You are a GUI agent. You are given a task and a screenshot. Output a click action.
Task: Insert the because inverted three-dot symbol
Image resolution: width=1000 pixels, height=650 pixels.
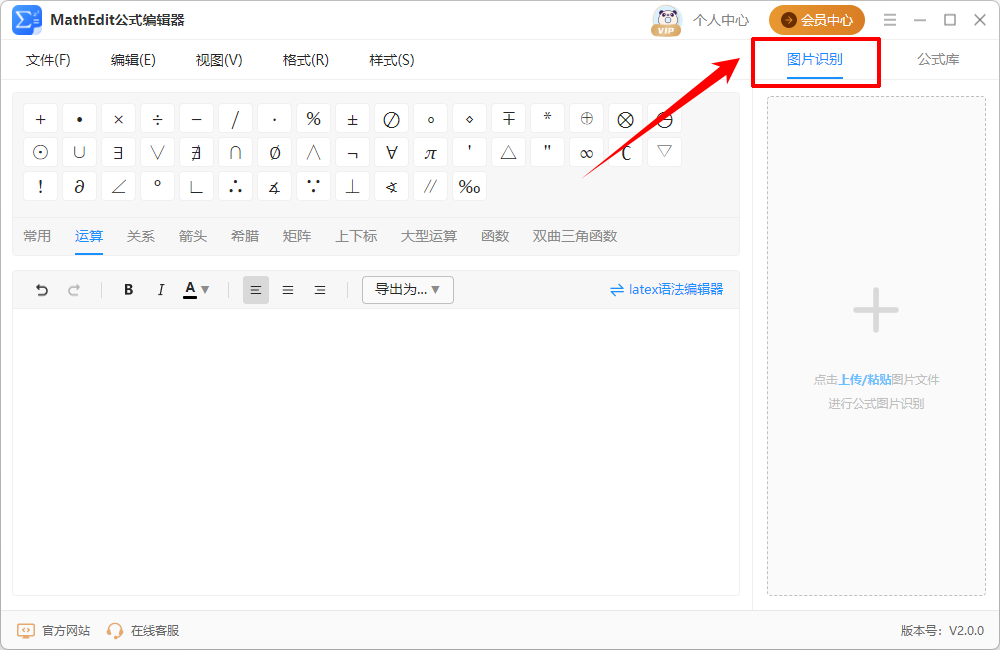click(x=313, y=187)
